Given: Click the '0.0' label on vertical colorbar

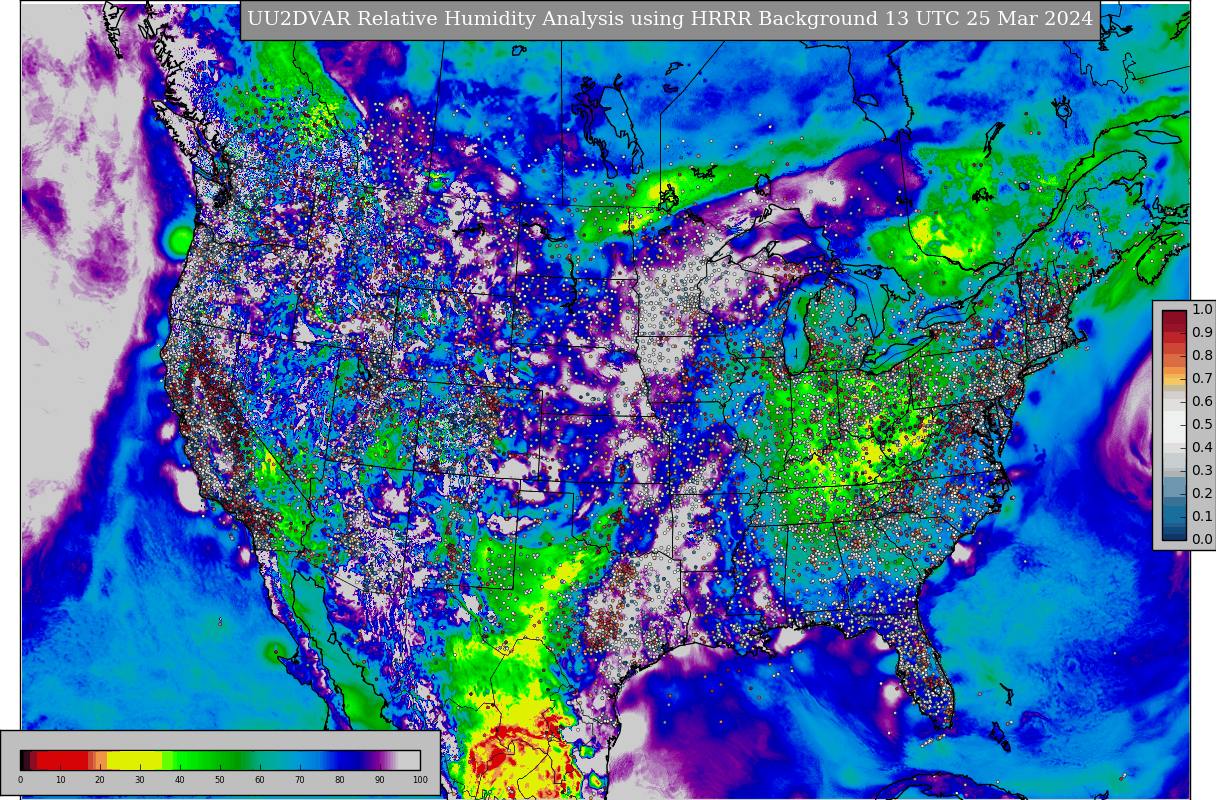Looking at the screenshot, I should point(1202,540).
